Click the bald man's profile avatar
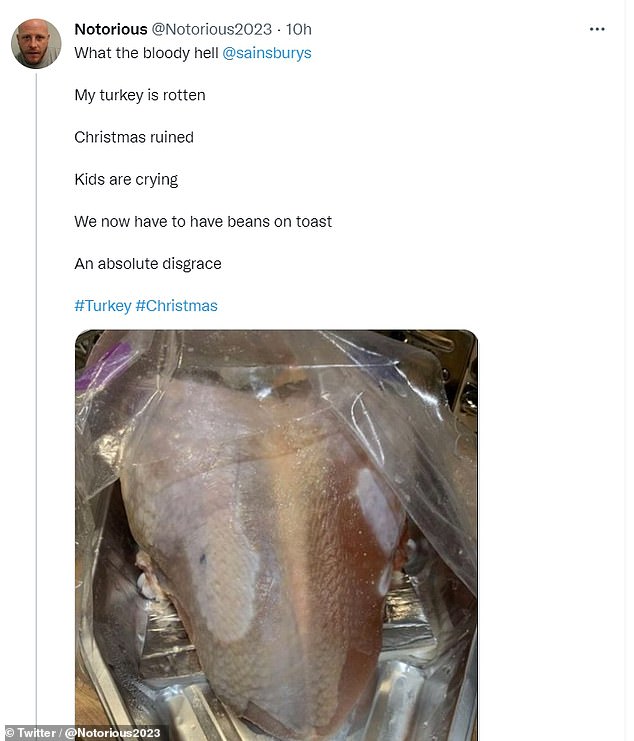The image size is (634, 741). [x=36, y=44]
